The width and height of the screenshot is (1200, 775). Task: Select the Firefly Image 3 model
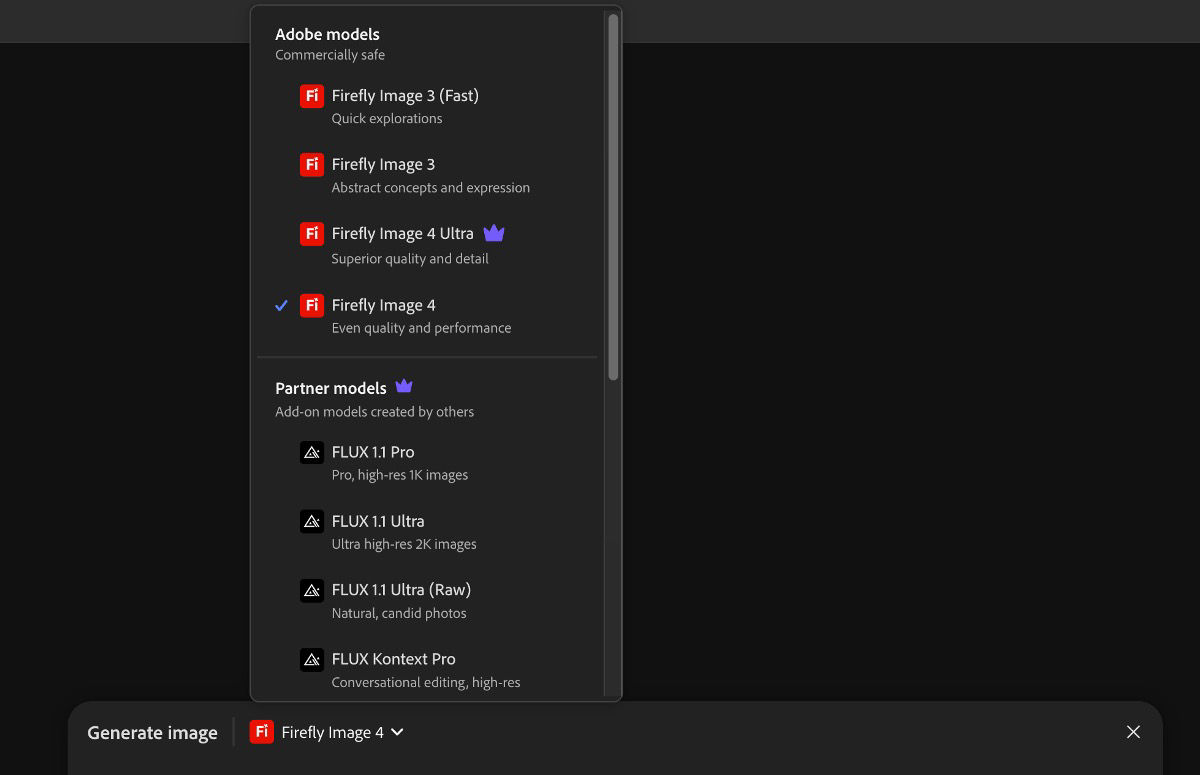click(428, 175)
